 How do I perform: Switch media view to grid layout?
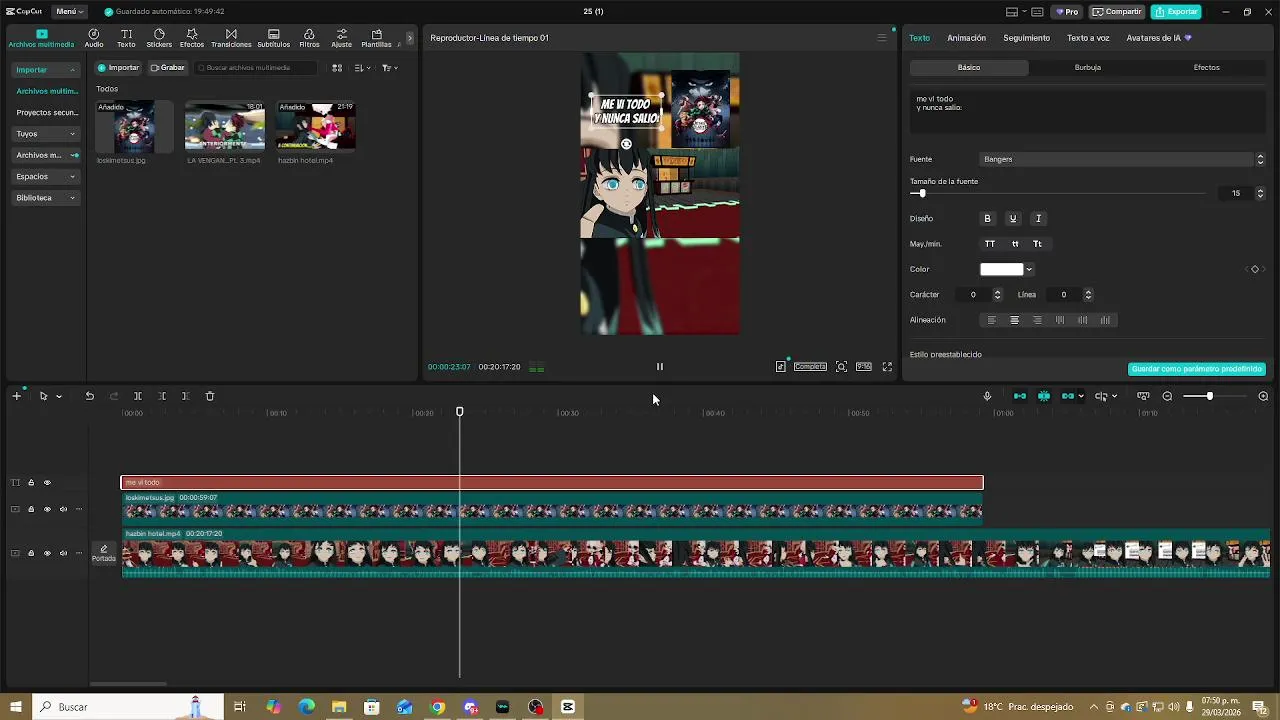337,68
